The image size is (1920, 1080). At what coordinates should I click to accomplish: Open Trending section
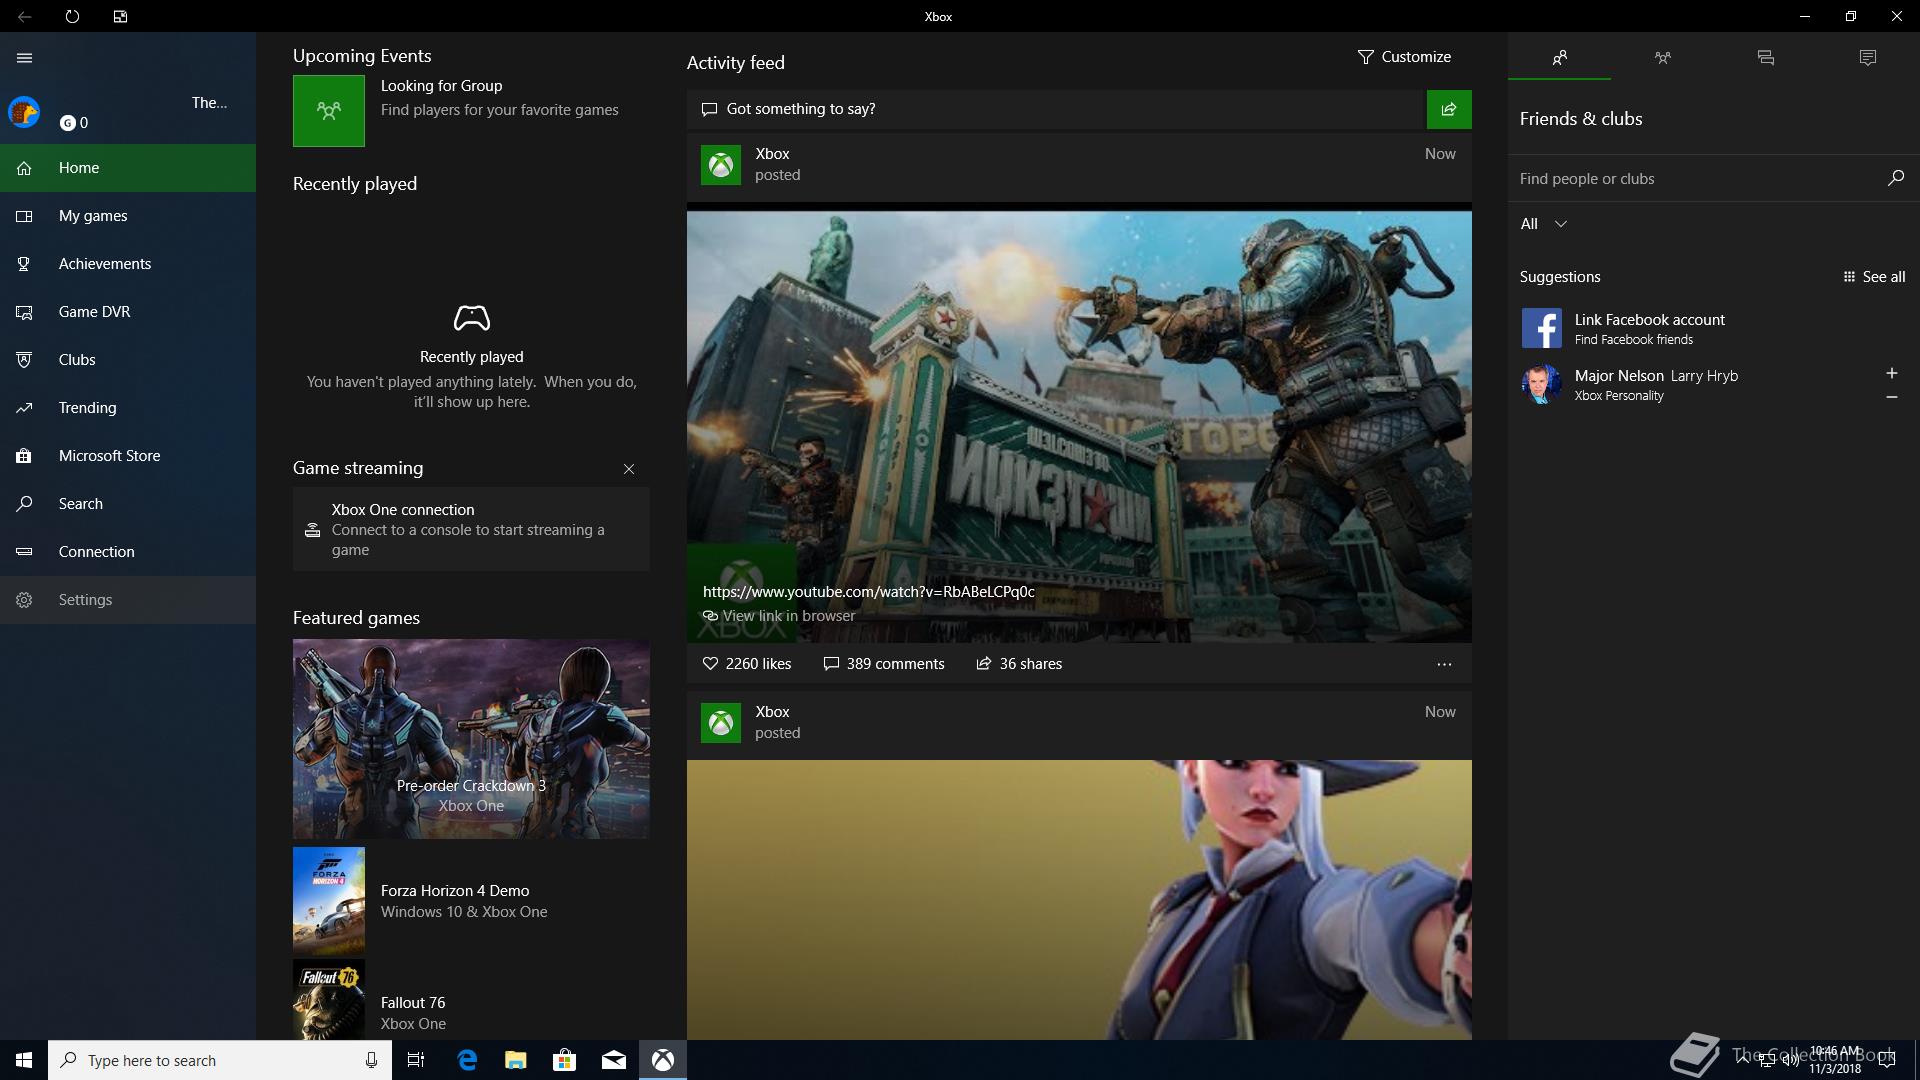128,408
